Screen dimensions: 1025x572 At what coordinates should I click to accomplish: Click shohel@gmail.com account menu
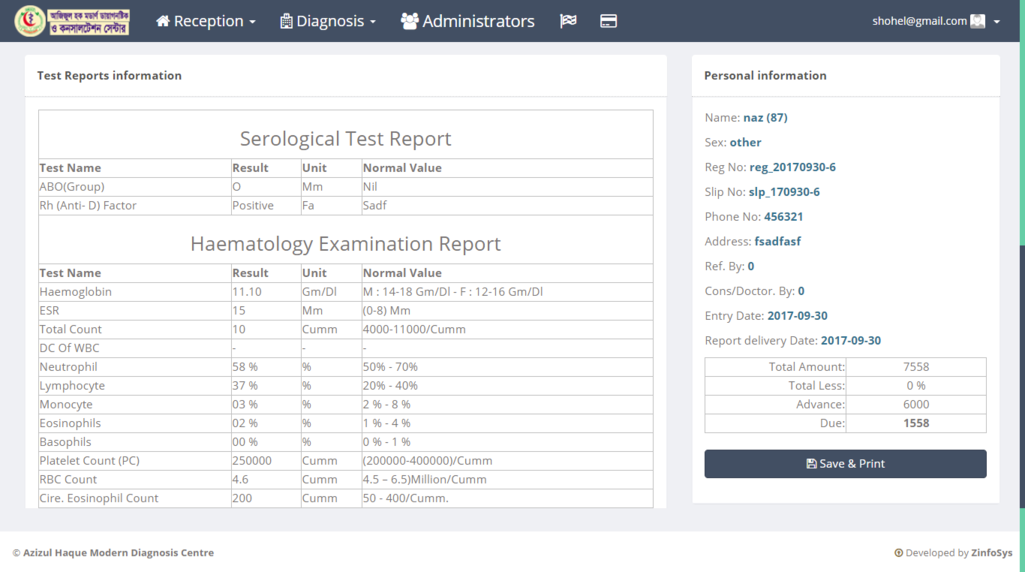pyautogui.click(x=919, y=21)
